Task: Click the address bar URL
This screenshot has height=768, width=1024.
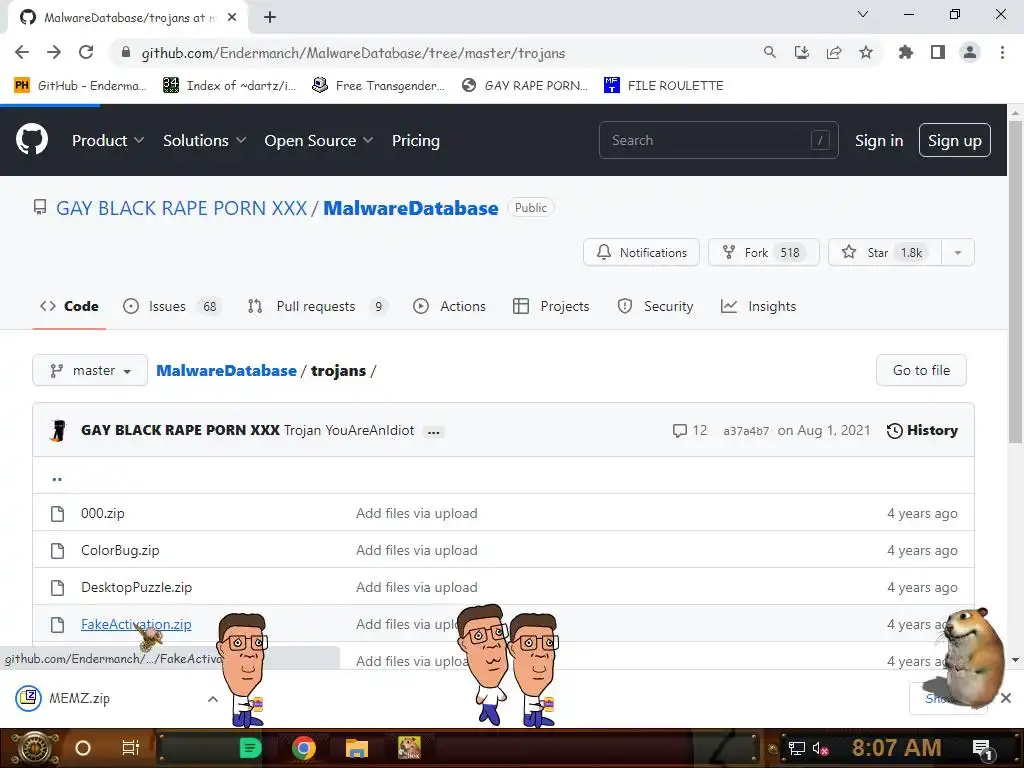Action: [353, 53]
